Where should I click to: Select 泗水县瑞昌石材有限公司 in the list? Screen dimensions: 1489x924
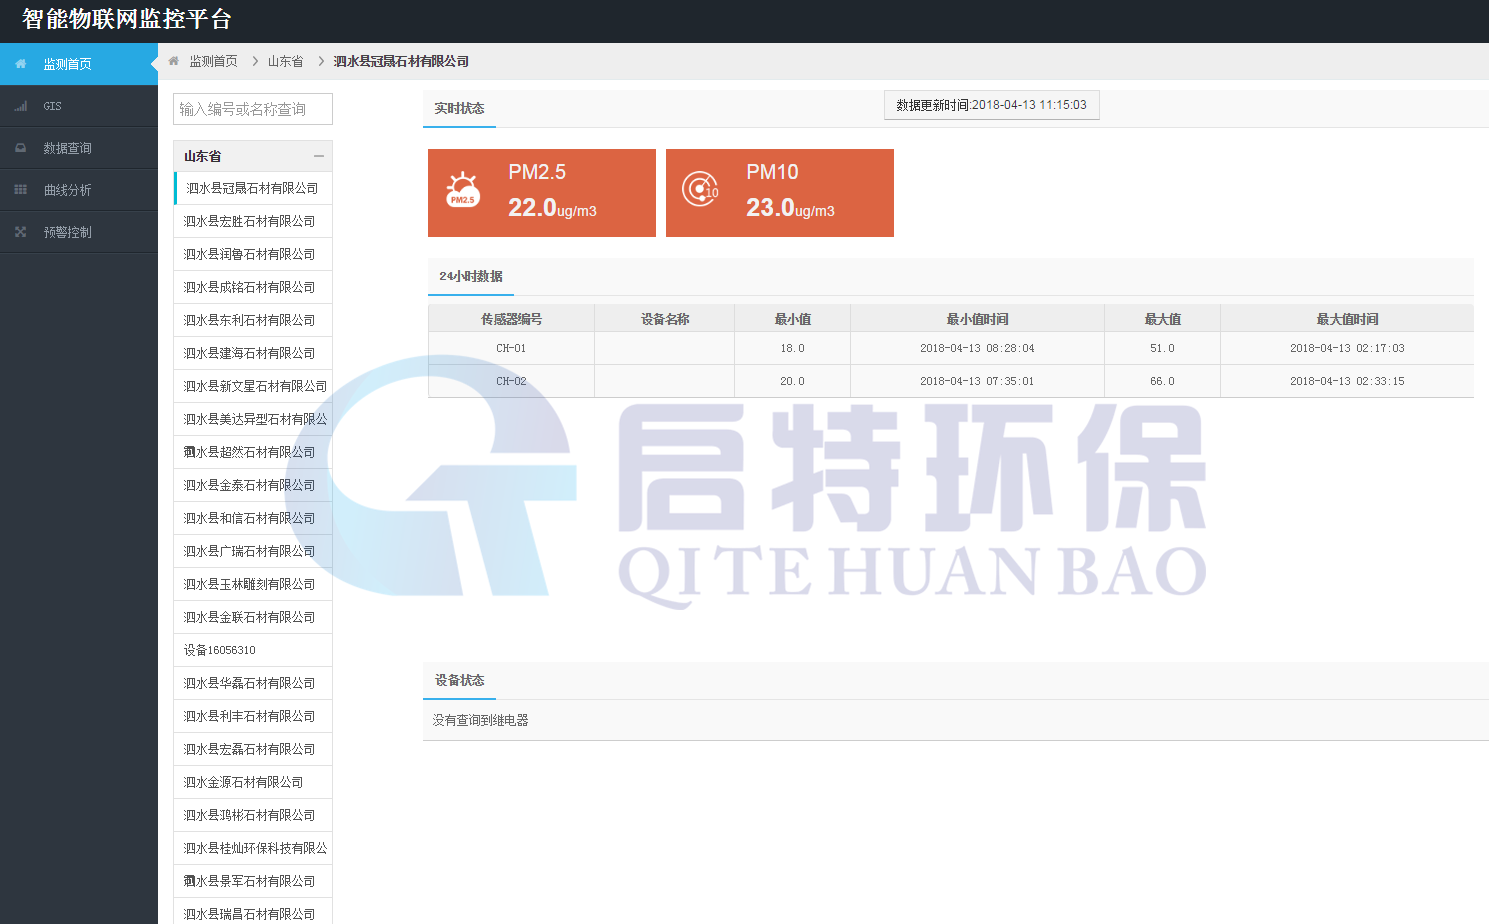(x=253, y=911)
